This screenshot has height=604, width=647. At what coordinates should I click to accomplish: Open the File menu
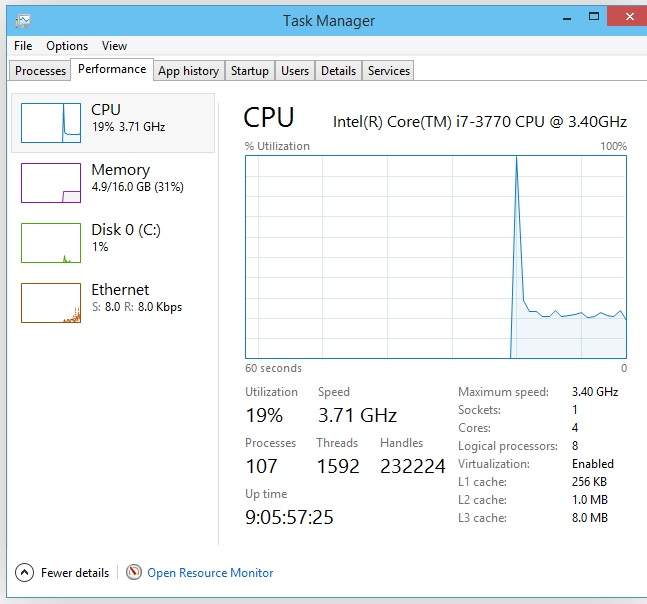coord(23,46)
